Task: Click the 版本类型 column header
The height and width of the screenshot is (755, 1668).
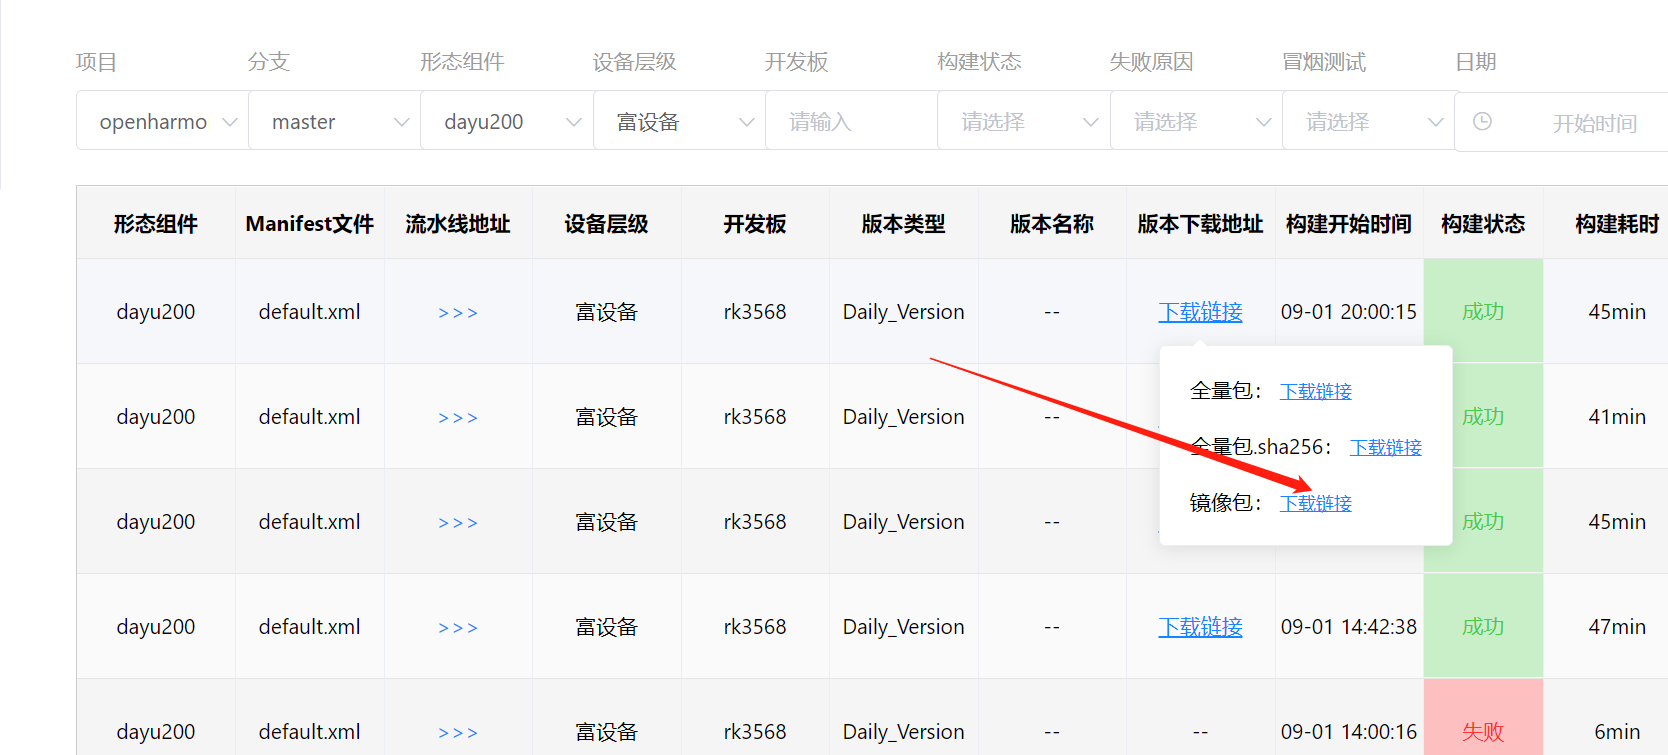Action: click(x=903, y=224)
